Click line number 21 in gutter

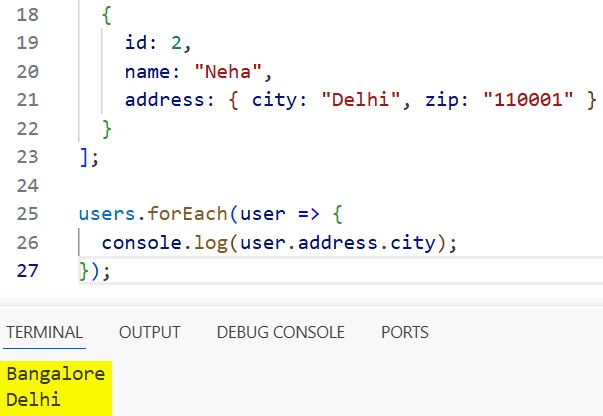click(x=28, y=100)
